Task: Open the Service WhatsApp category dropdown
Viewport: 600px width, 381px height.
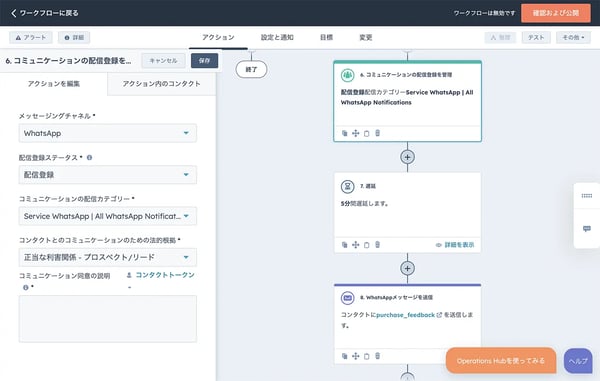Action: 108,216
